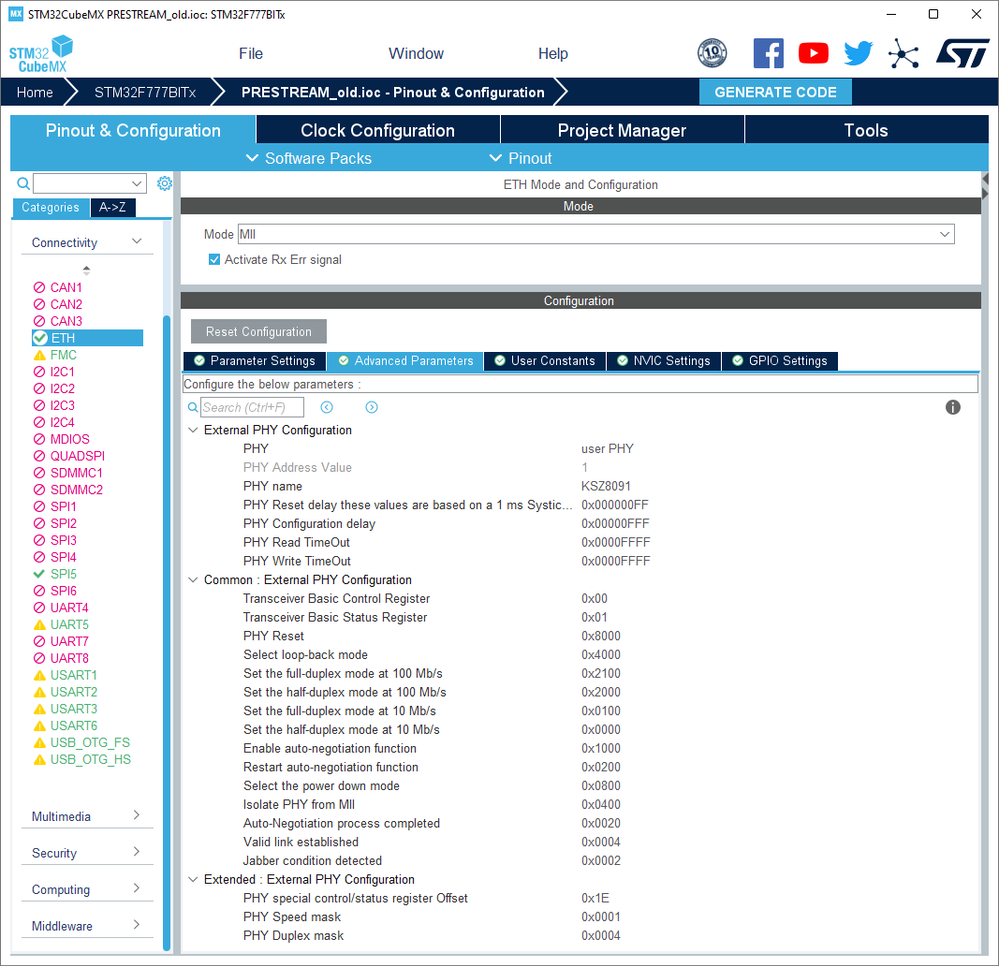Switch to Clock Configuration tab
Image resolution: width=999 pixels, height=966 pixels.
(378, 130)
